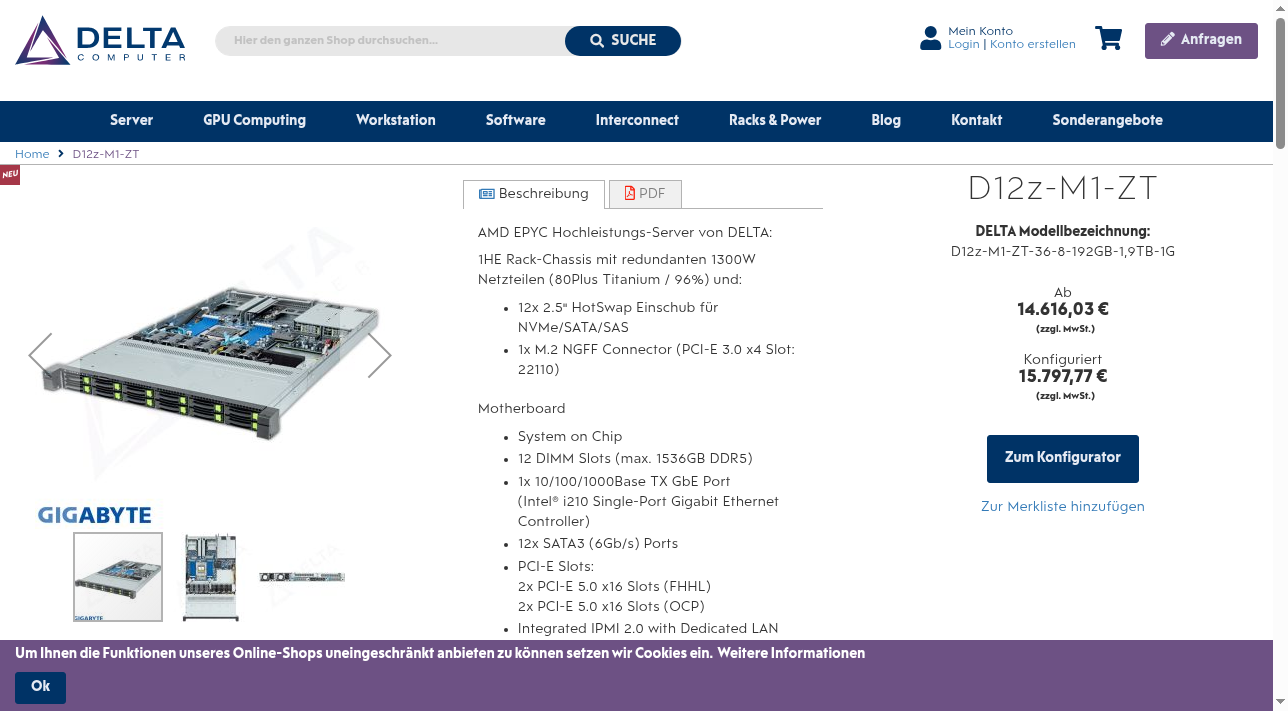
Task: Open the Login link
Action: (x=964, y=45)
